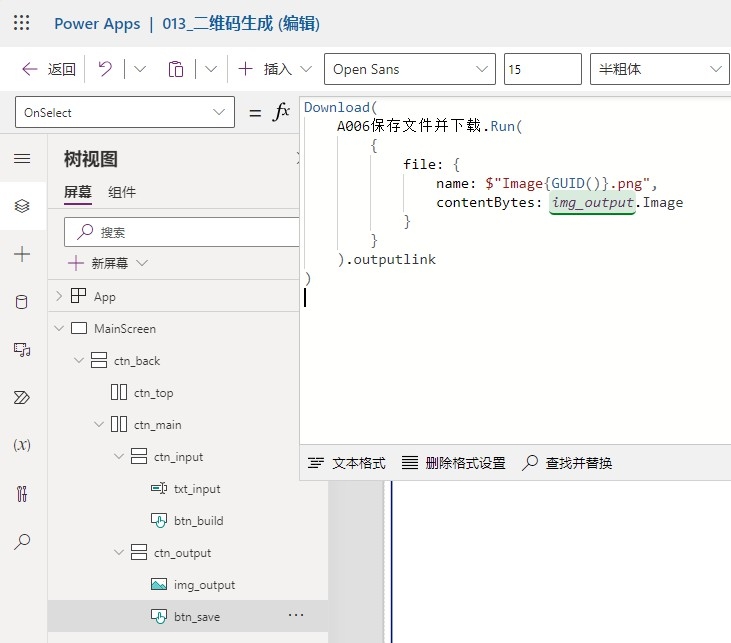Image resolution: width=731 pixels, height=643 pixels.
Task: Open the app launcher waffle icon
Action: point(22,23)
